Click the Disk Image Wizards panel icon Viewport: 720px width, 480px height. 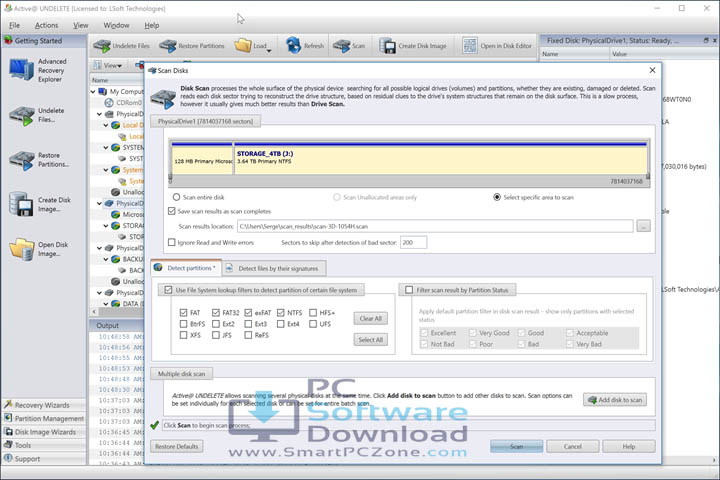point(8,432)
